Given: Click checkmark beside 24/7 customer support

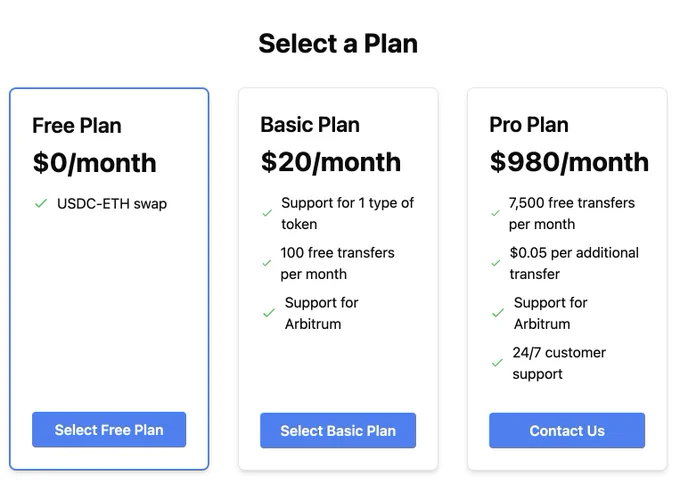Looking at the screenshot, I should pyautogui.click(x=497, y=363).
